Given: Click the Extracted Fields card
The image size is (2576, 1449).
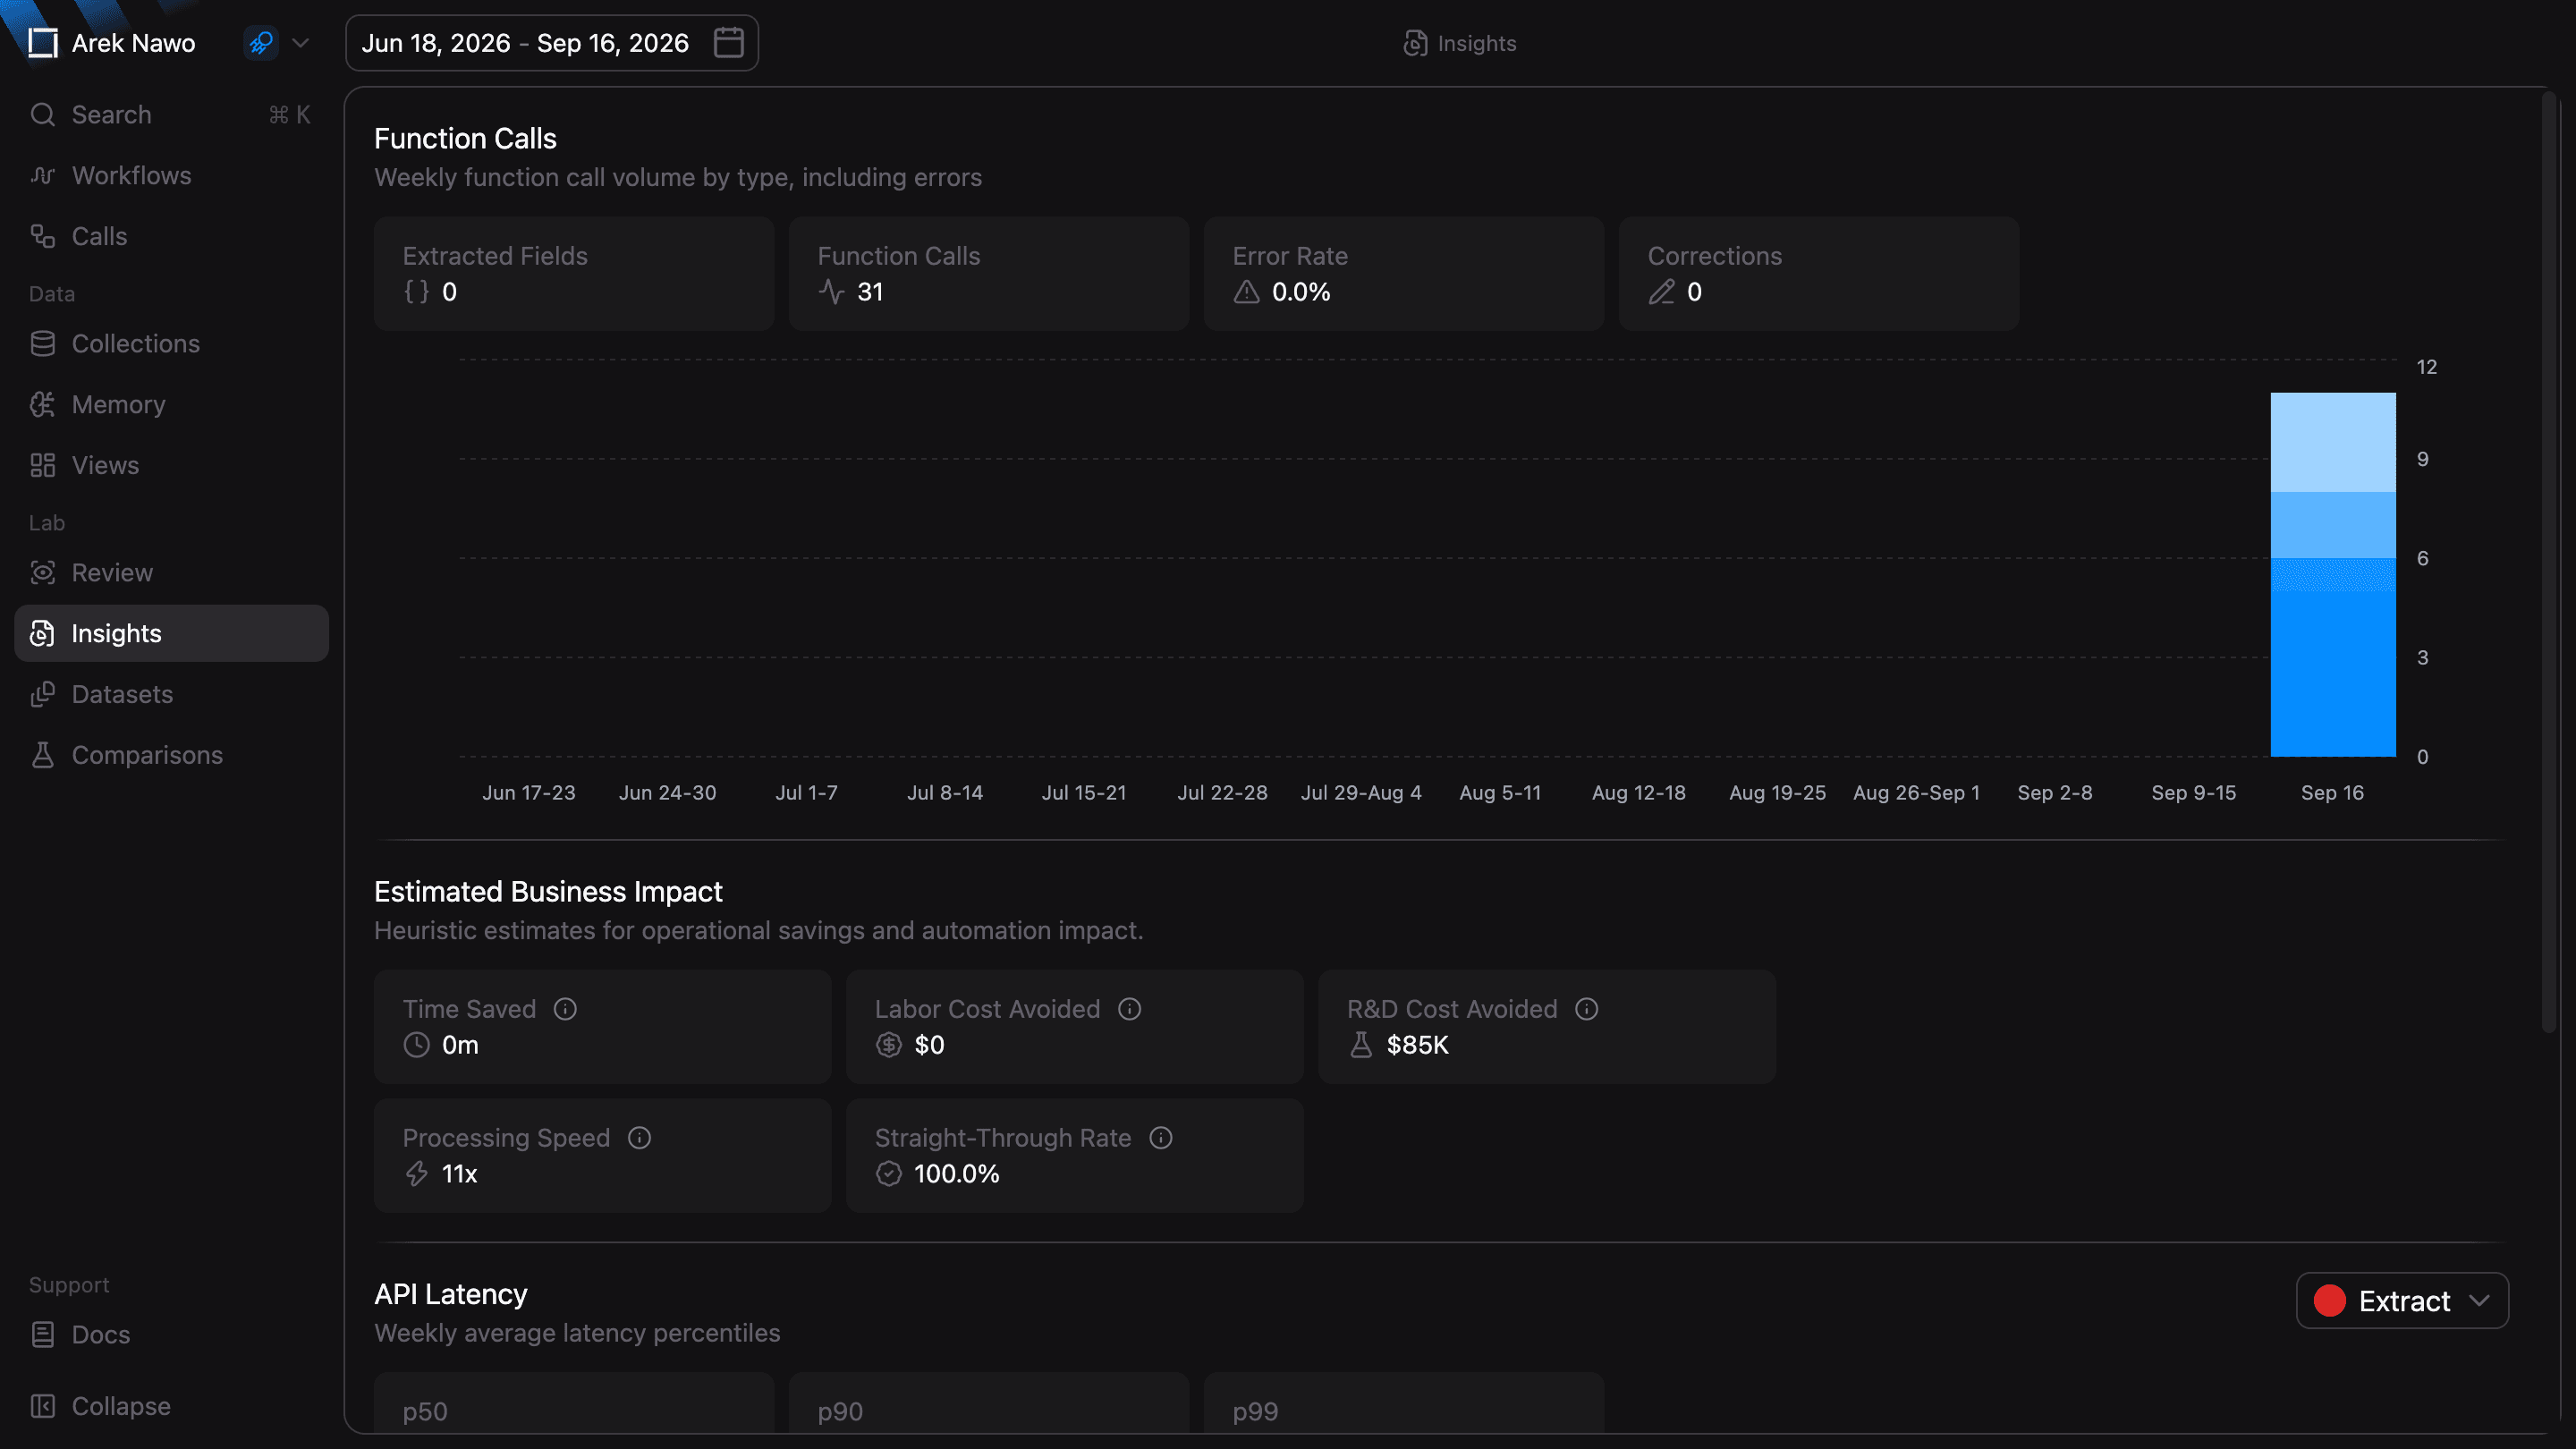Looking at the screenshot, I should 574,274.
